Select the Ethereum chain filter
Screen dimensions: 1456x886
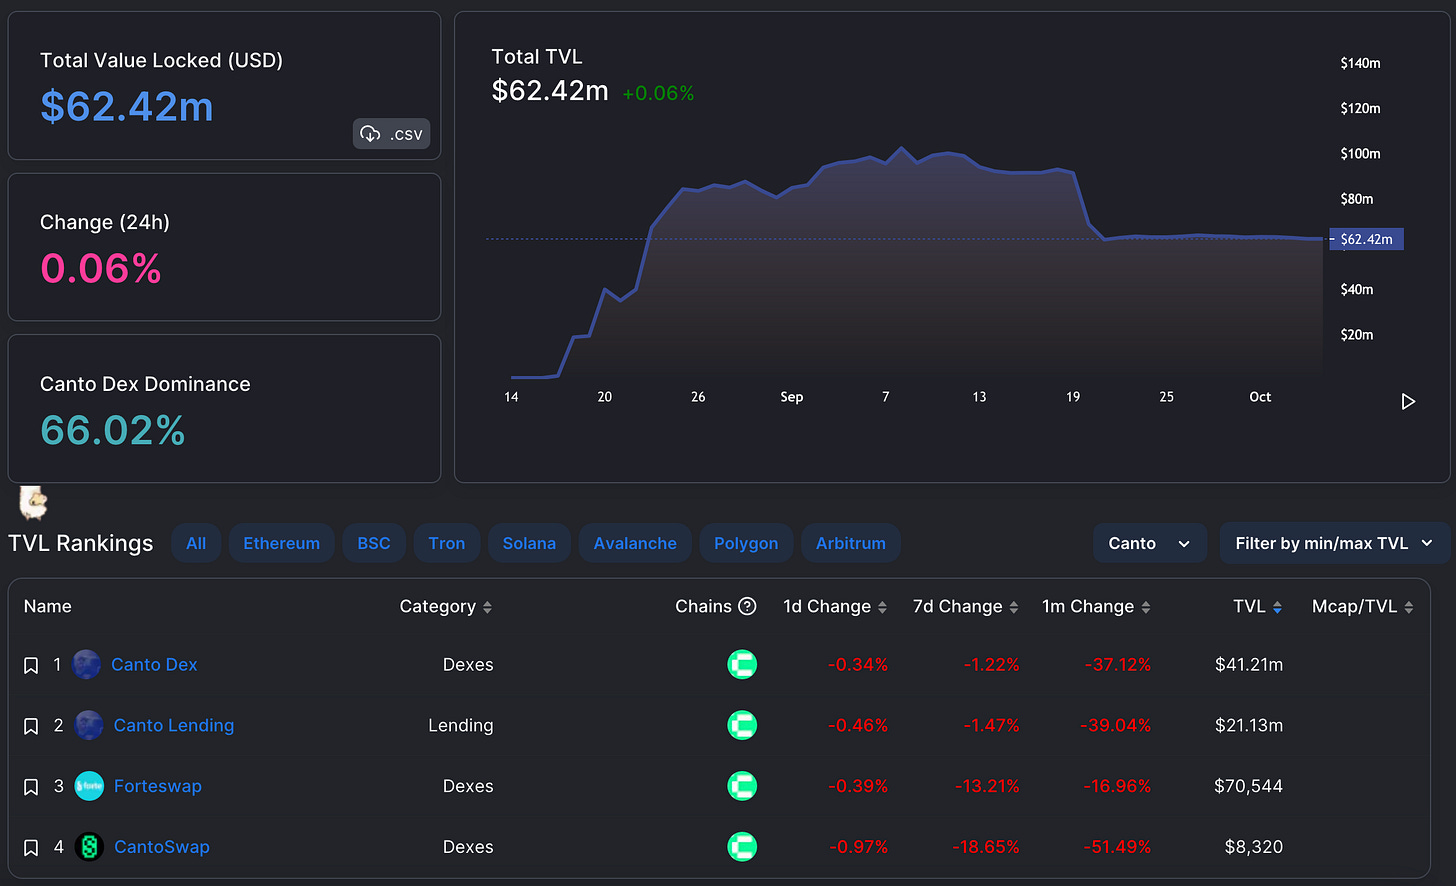[x=282, y=543]
